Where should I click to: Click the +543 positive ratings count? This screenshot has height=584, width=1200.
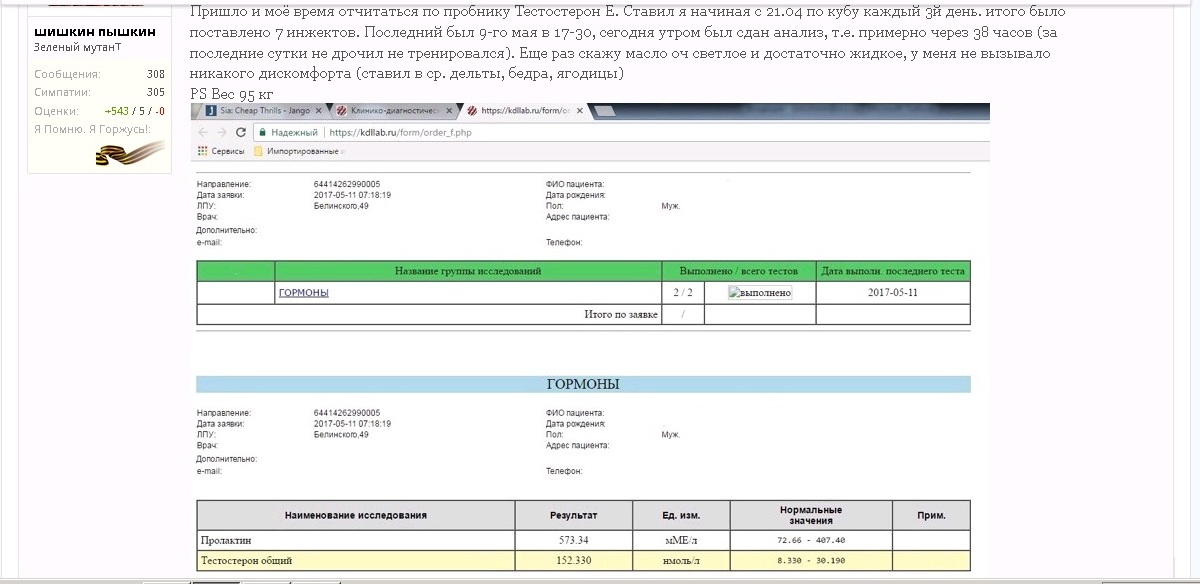(x=118, y=111)
